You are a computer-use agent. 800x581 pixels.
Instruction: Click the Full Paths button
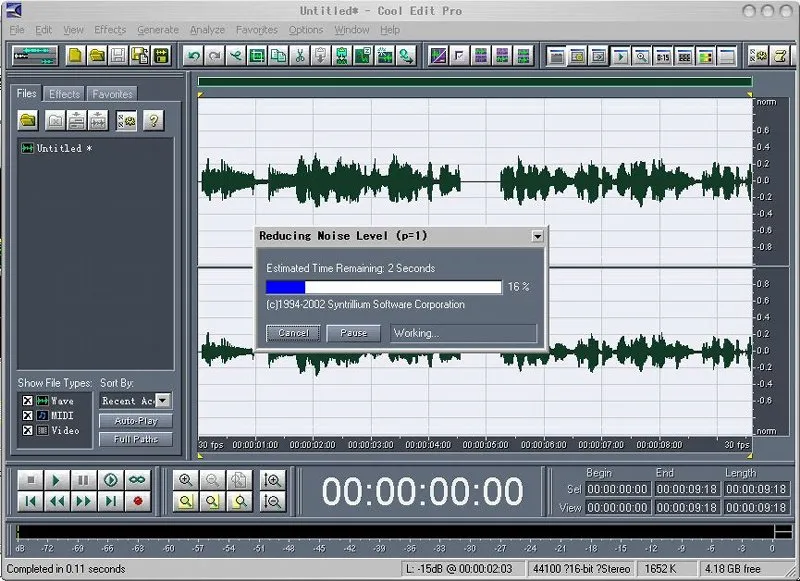coord(136,439)
